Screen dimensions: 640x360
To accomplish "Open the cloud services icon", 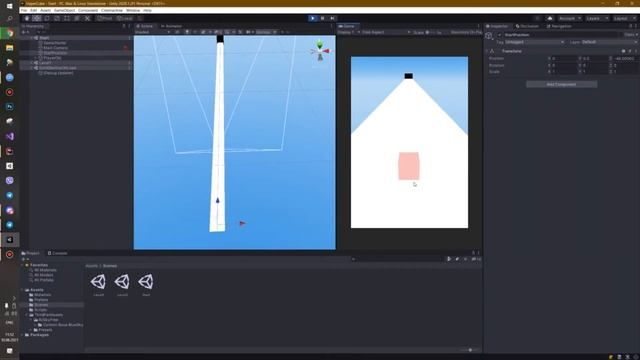I will (x=550, y=18).
